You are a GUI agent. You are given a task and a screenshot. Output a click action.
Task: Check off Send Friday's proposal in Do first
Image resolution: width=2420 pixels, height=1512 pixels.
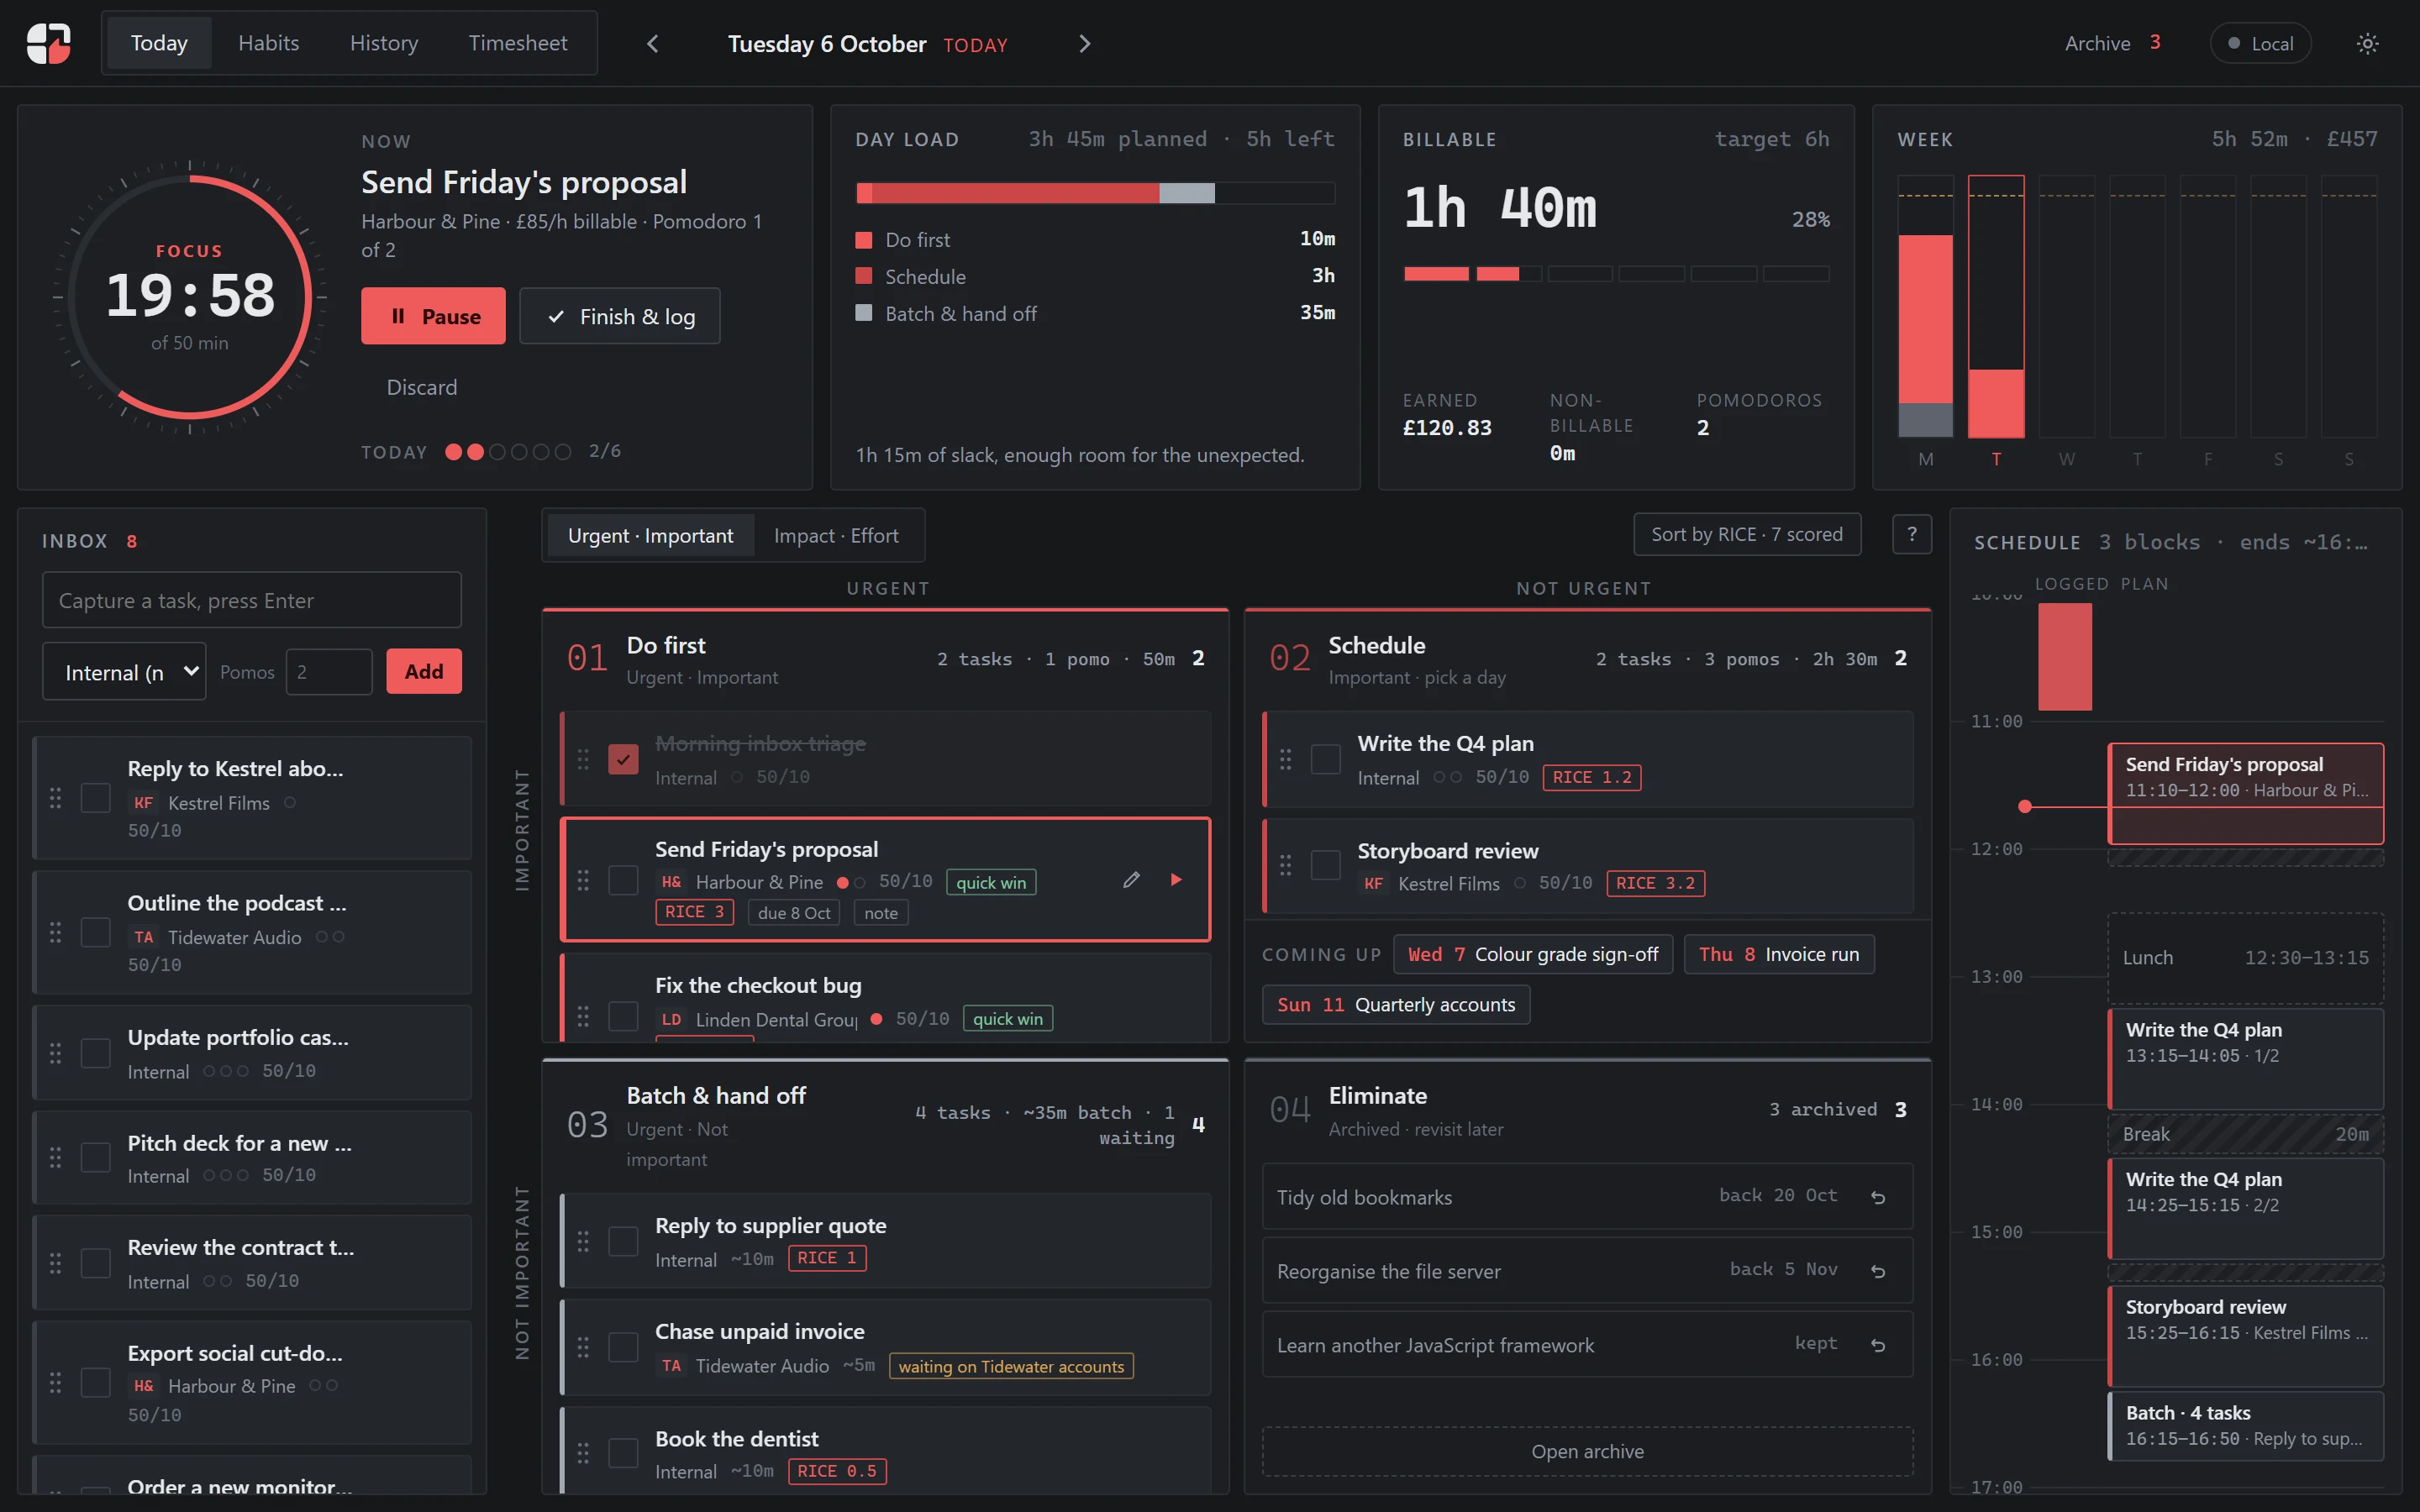[623, 880]
